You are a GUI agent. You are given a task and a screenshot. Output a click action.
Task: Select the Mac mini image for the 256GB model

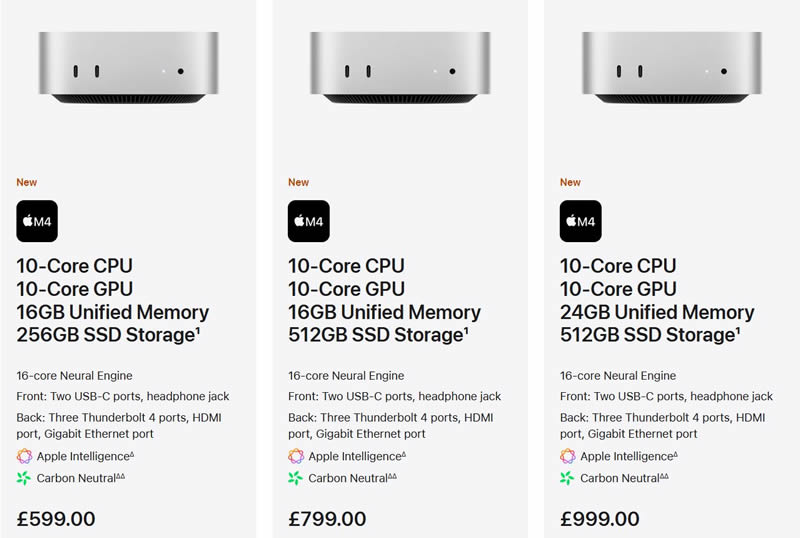(127, 68)
